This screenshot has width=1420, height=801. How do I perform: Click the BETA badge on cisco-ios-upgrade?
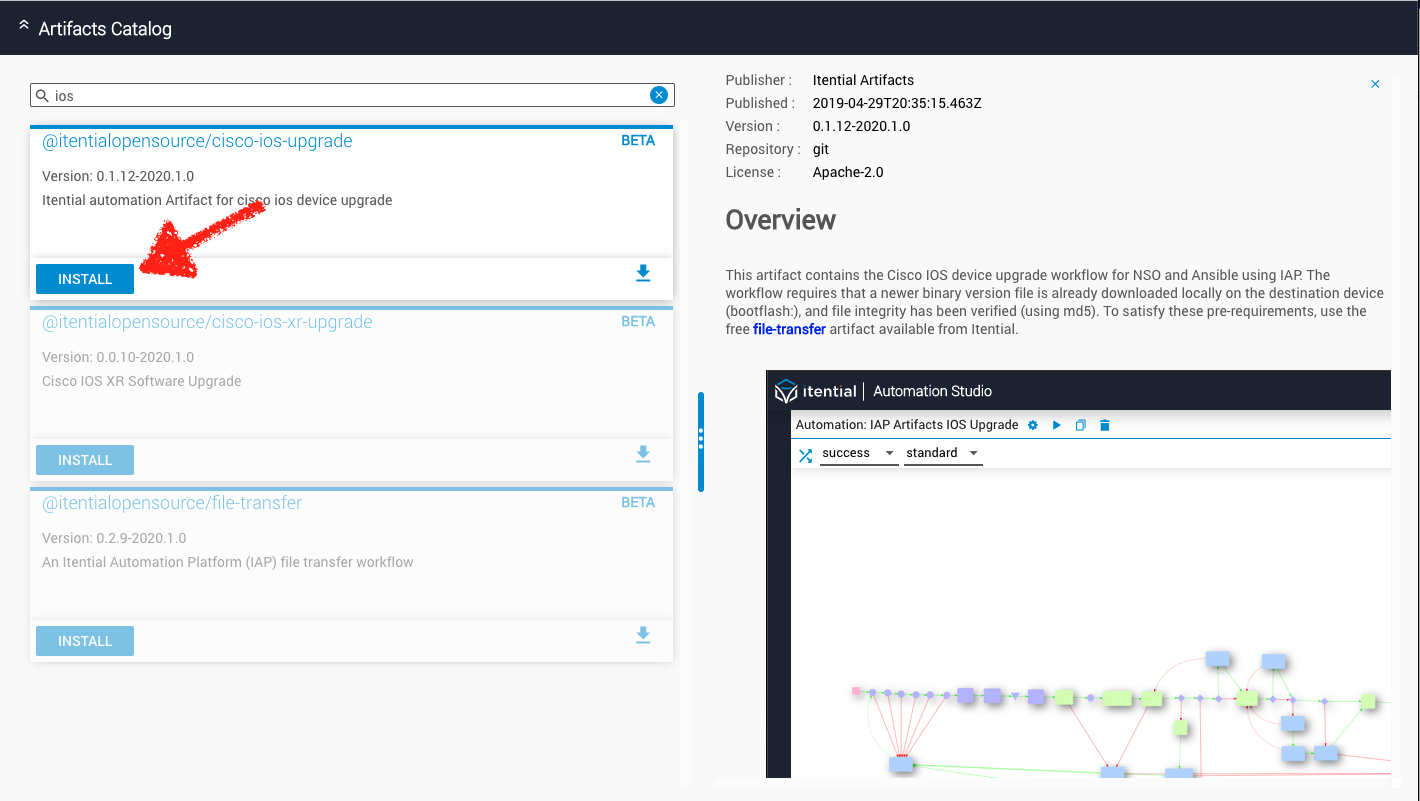tap(638, 141)
